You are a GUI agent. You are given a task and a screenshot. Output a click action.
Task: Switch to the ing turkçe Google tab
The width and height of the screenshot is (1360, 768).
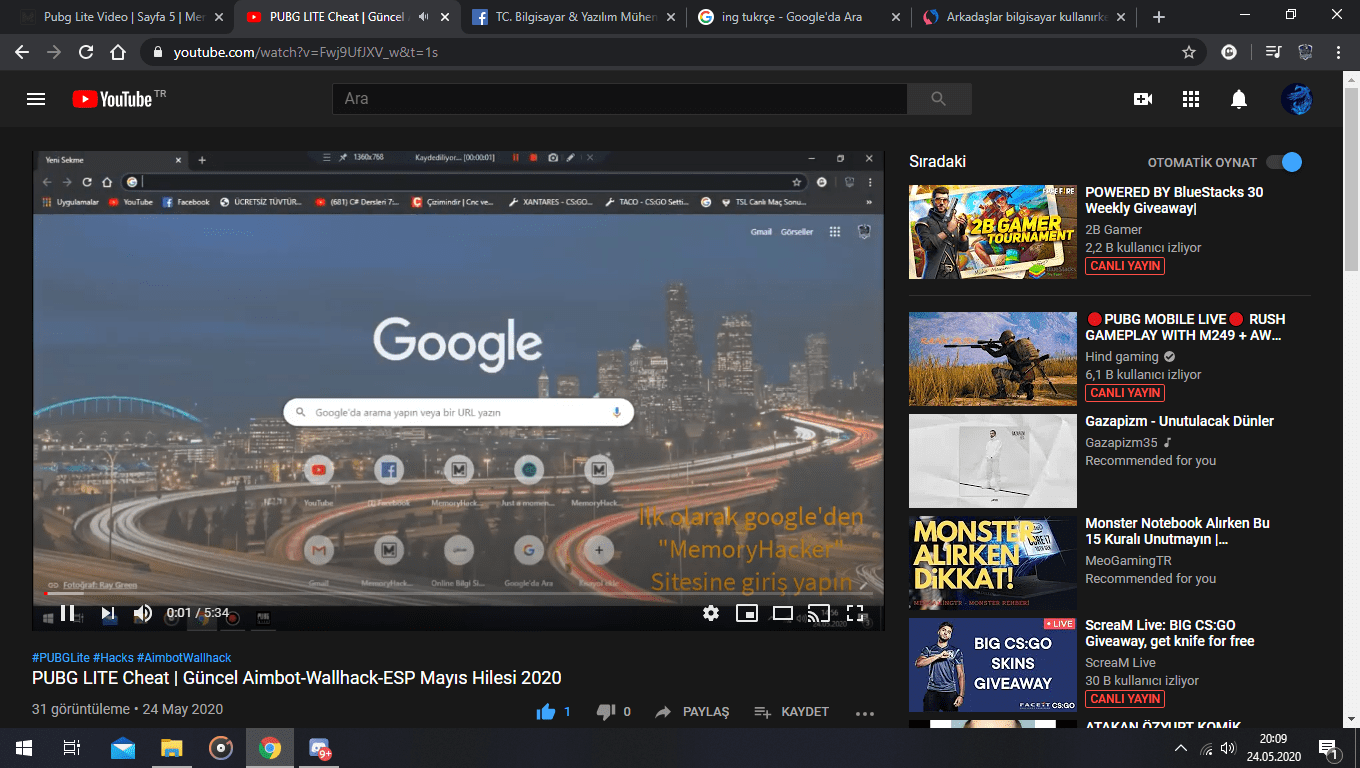tap(798, 17)
